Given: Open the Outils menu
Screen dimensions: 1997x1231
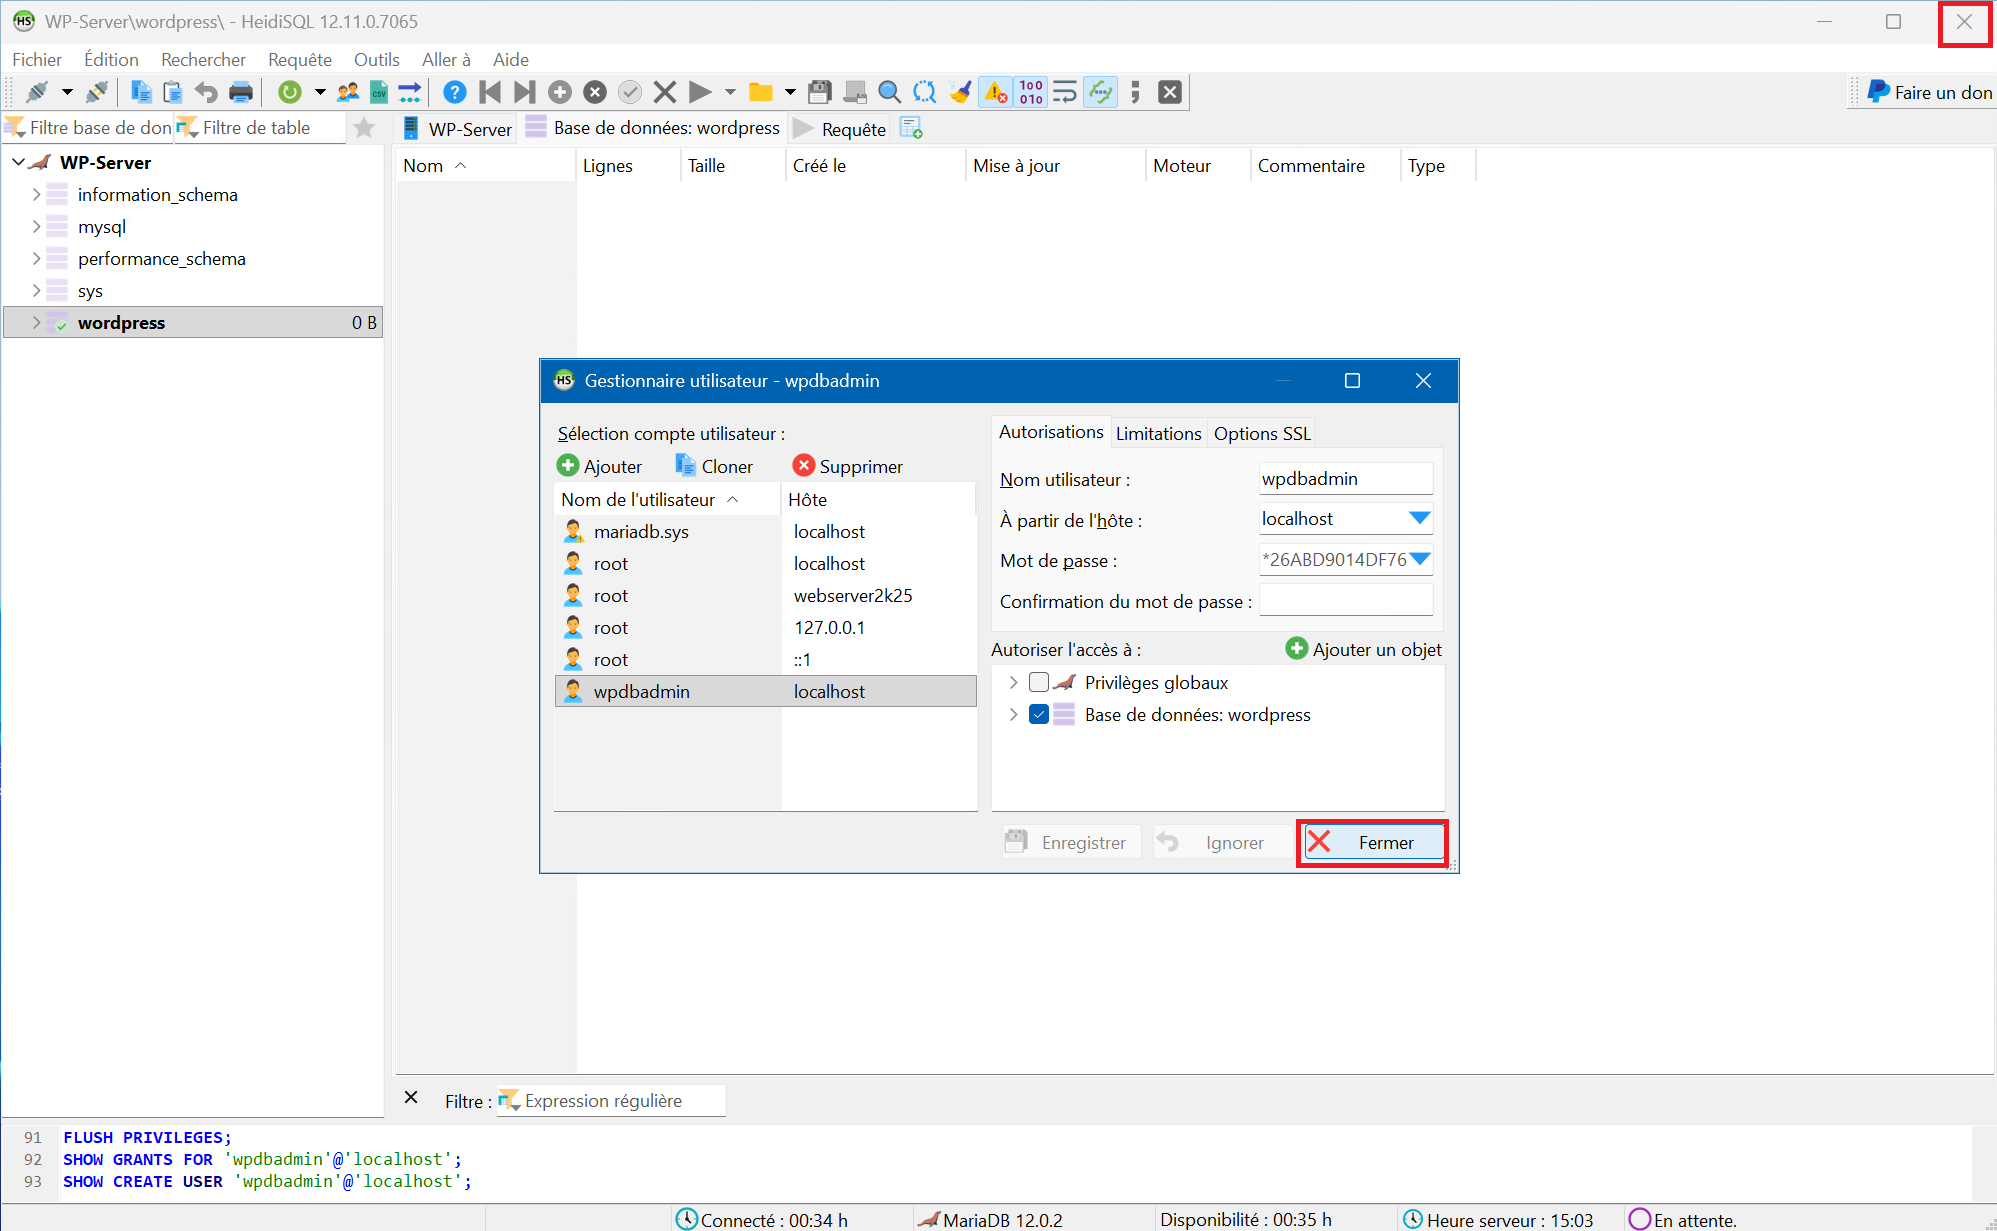Looking at the screenshot, I should click(x=376, y=60).
